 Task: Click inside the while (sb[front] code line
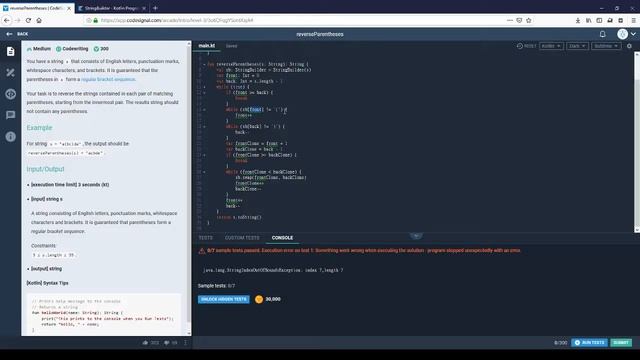pos(256,110)
